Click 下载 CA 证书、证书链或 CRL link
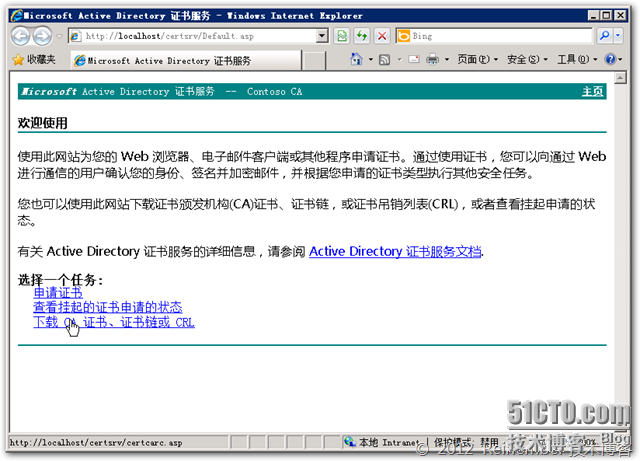The width and height of the screenshot is (640, 461). point(114,322)
